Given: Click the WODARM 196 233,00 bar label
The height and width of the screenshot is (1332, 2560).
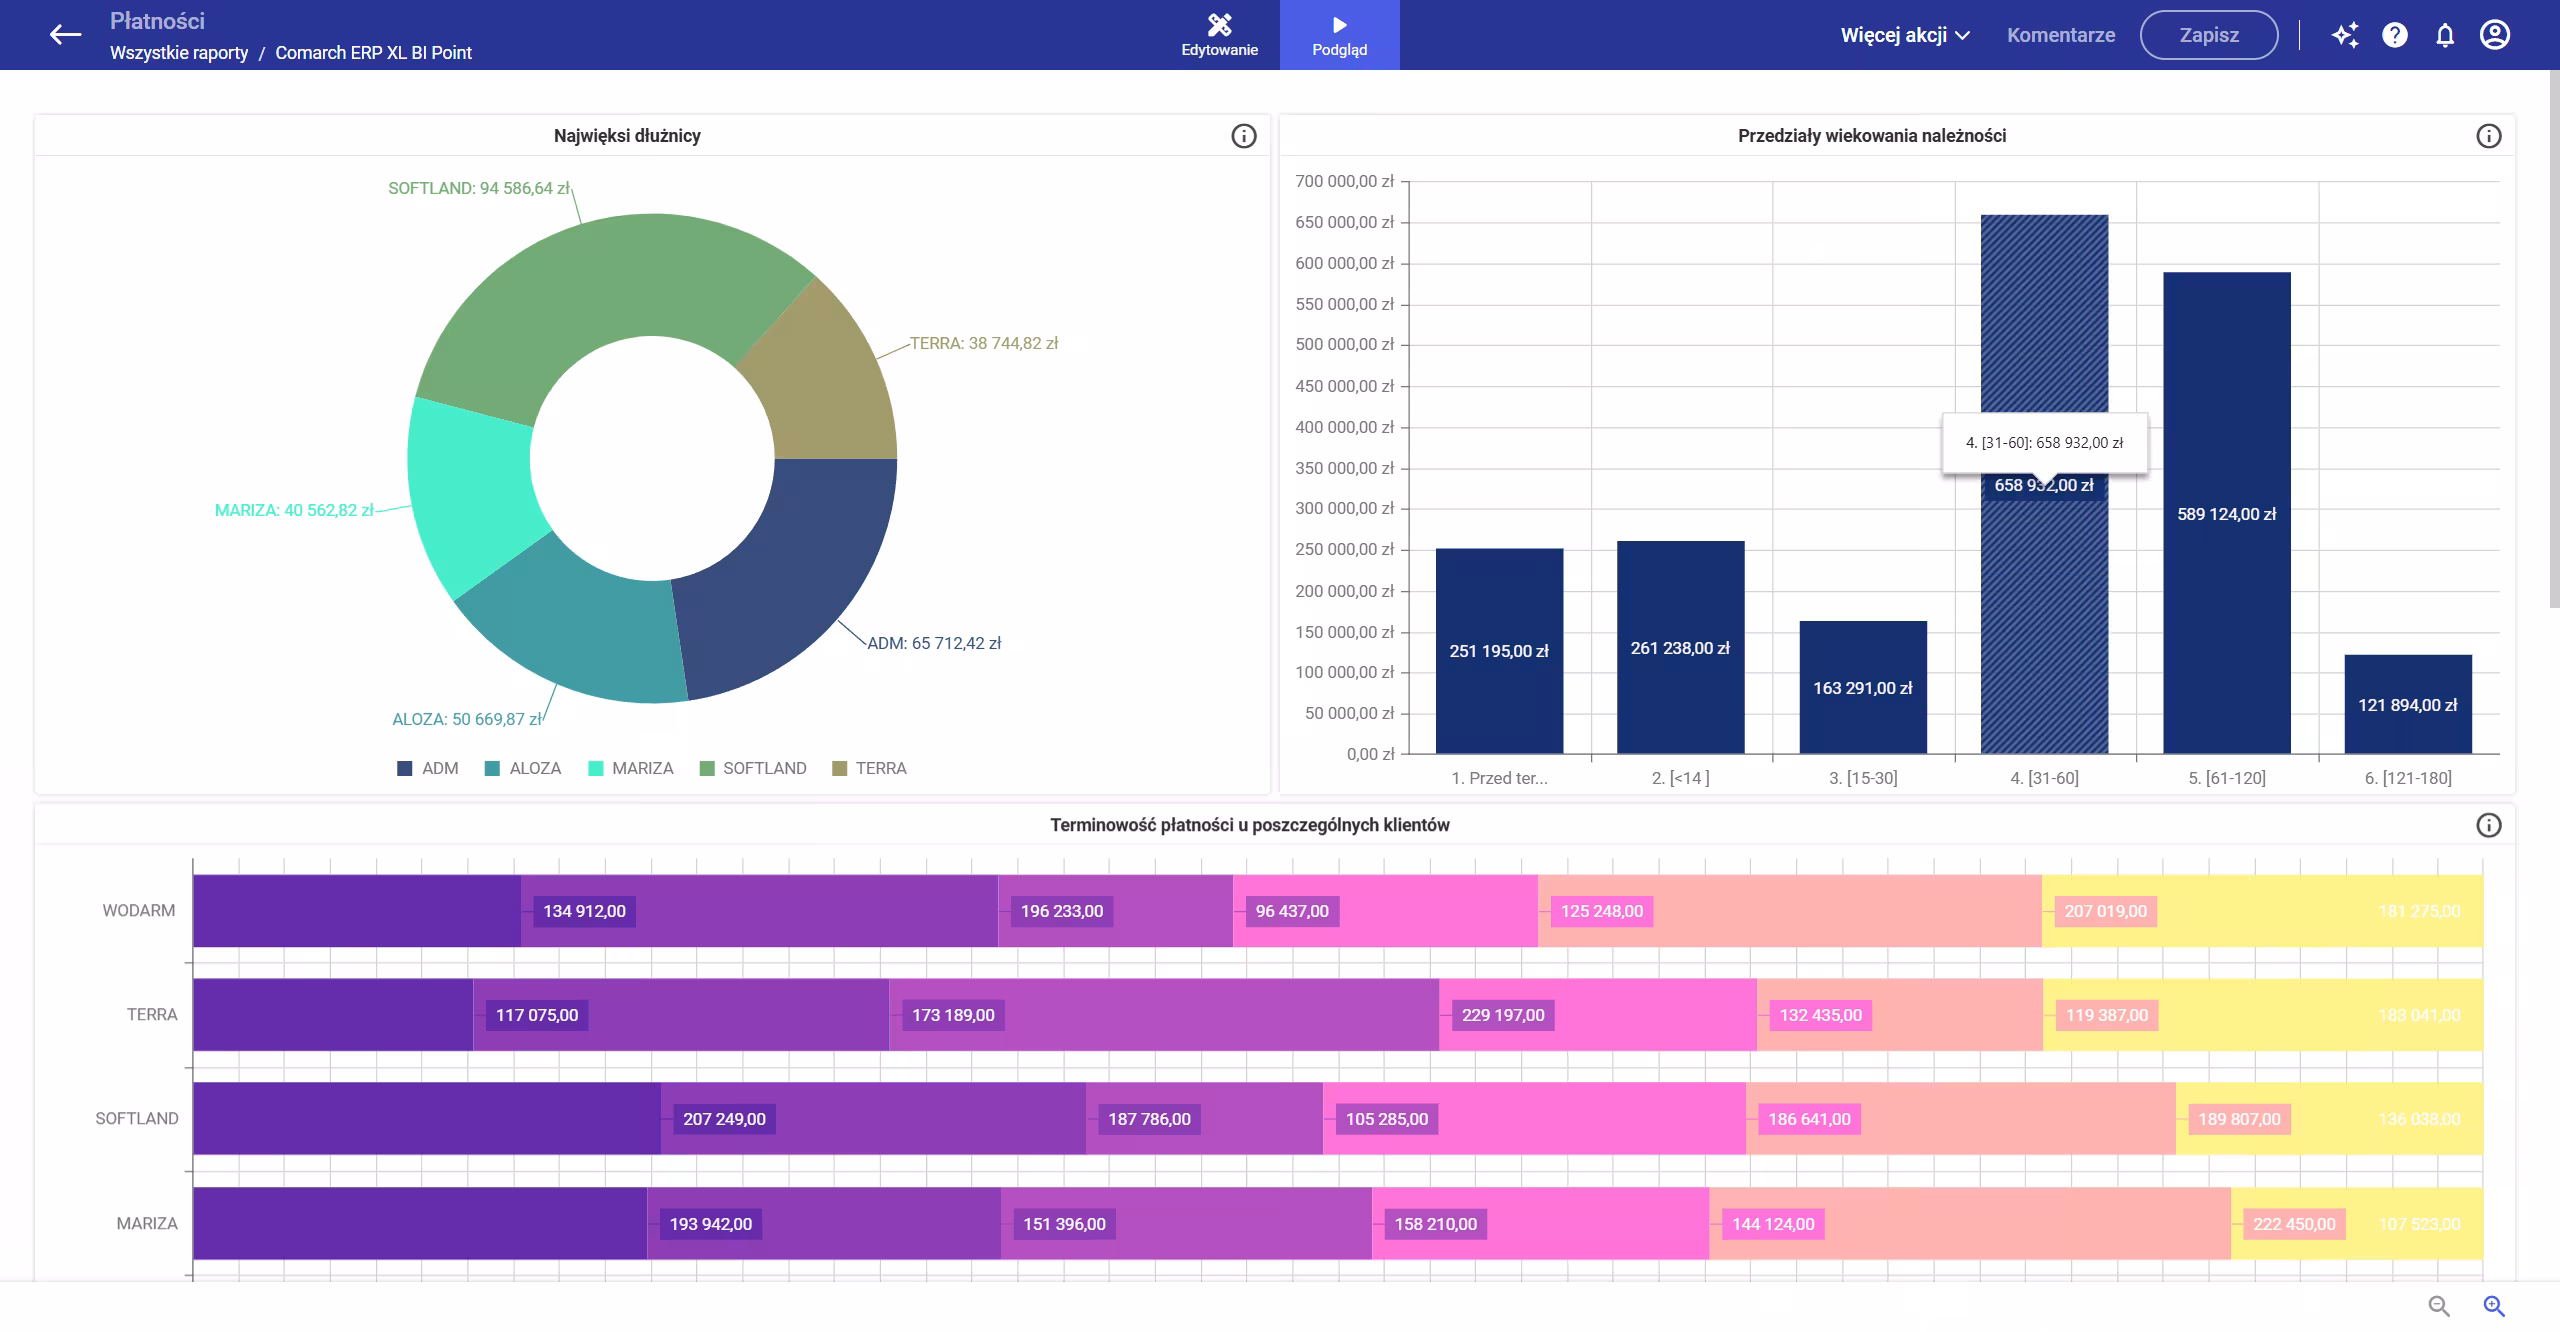Looking at the screenshot, I should click(1062, 911).
